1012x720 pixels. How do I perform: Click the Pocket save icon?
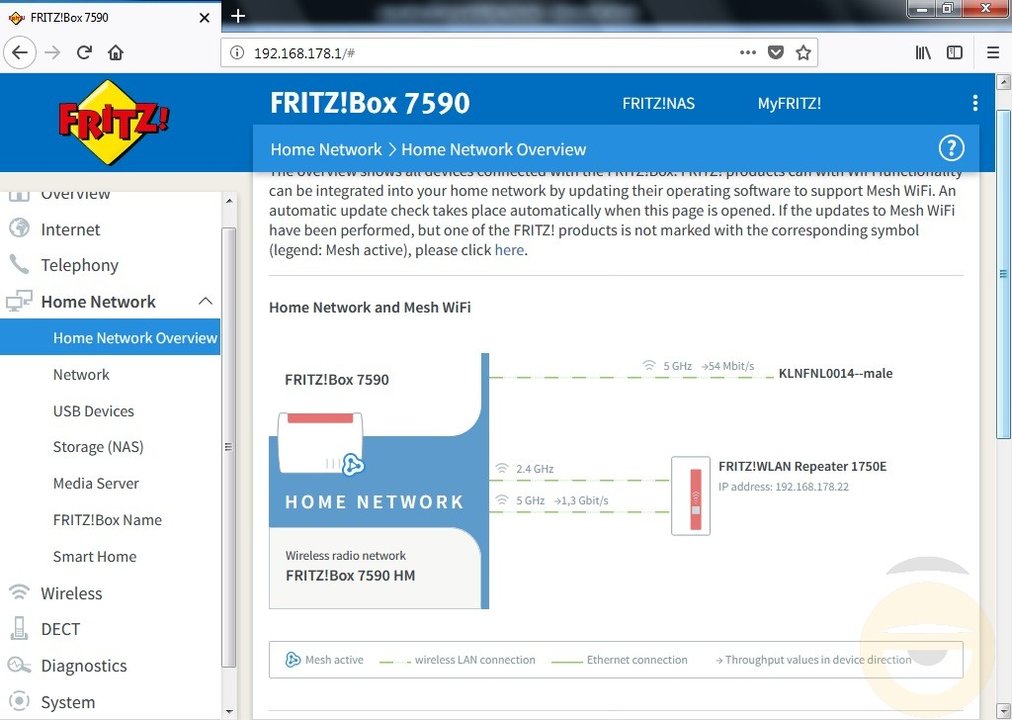tap(776, 53)
